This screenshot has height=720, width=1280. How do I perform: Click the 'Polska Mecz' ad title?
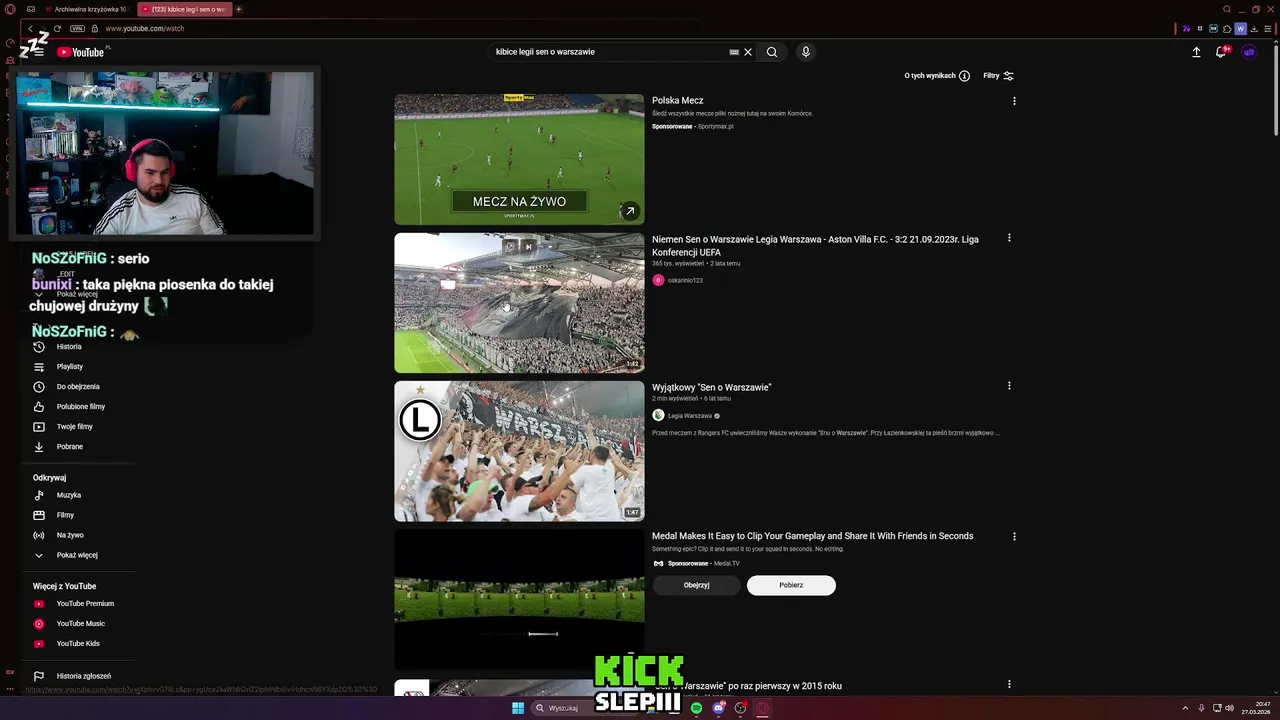click(678, 101)
